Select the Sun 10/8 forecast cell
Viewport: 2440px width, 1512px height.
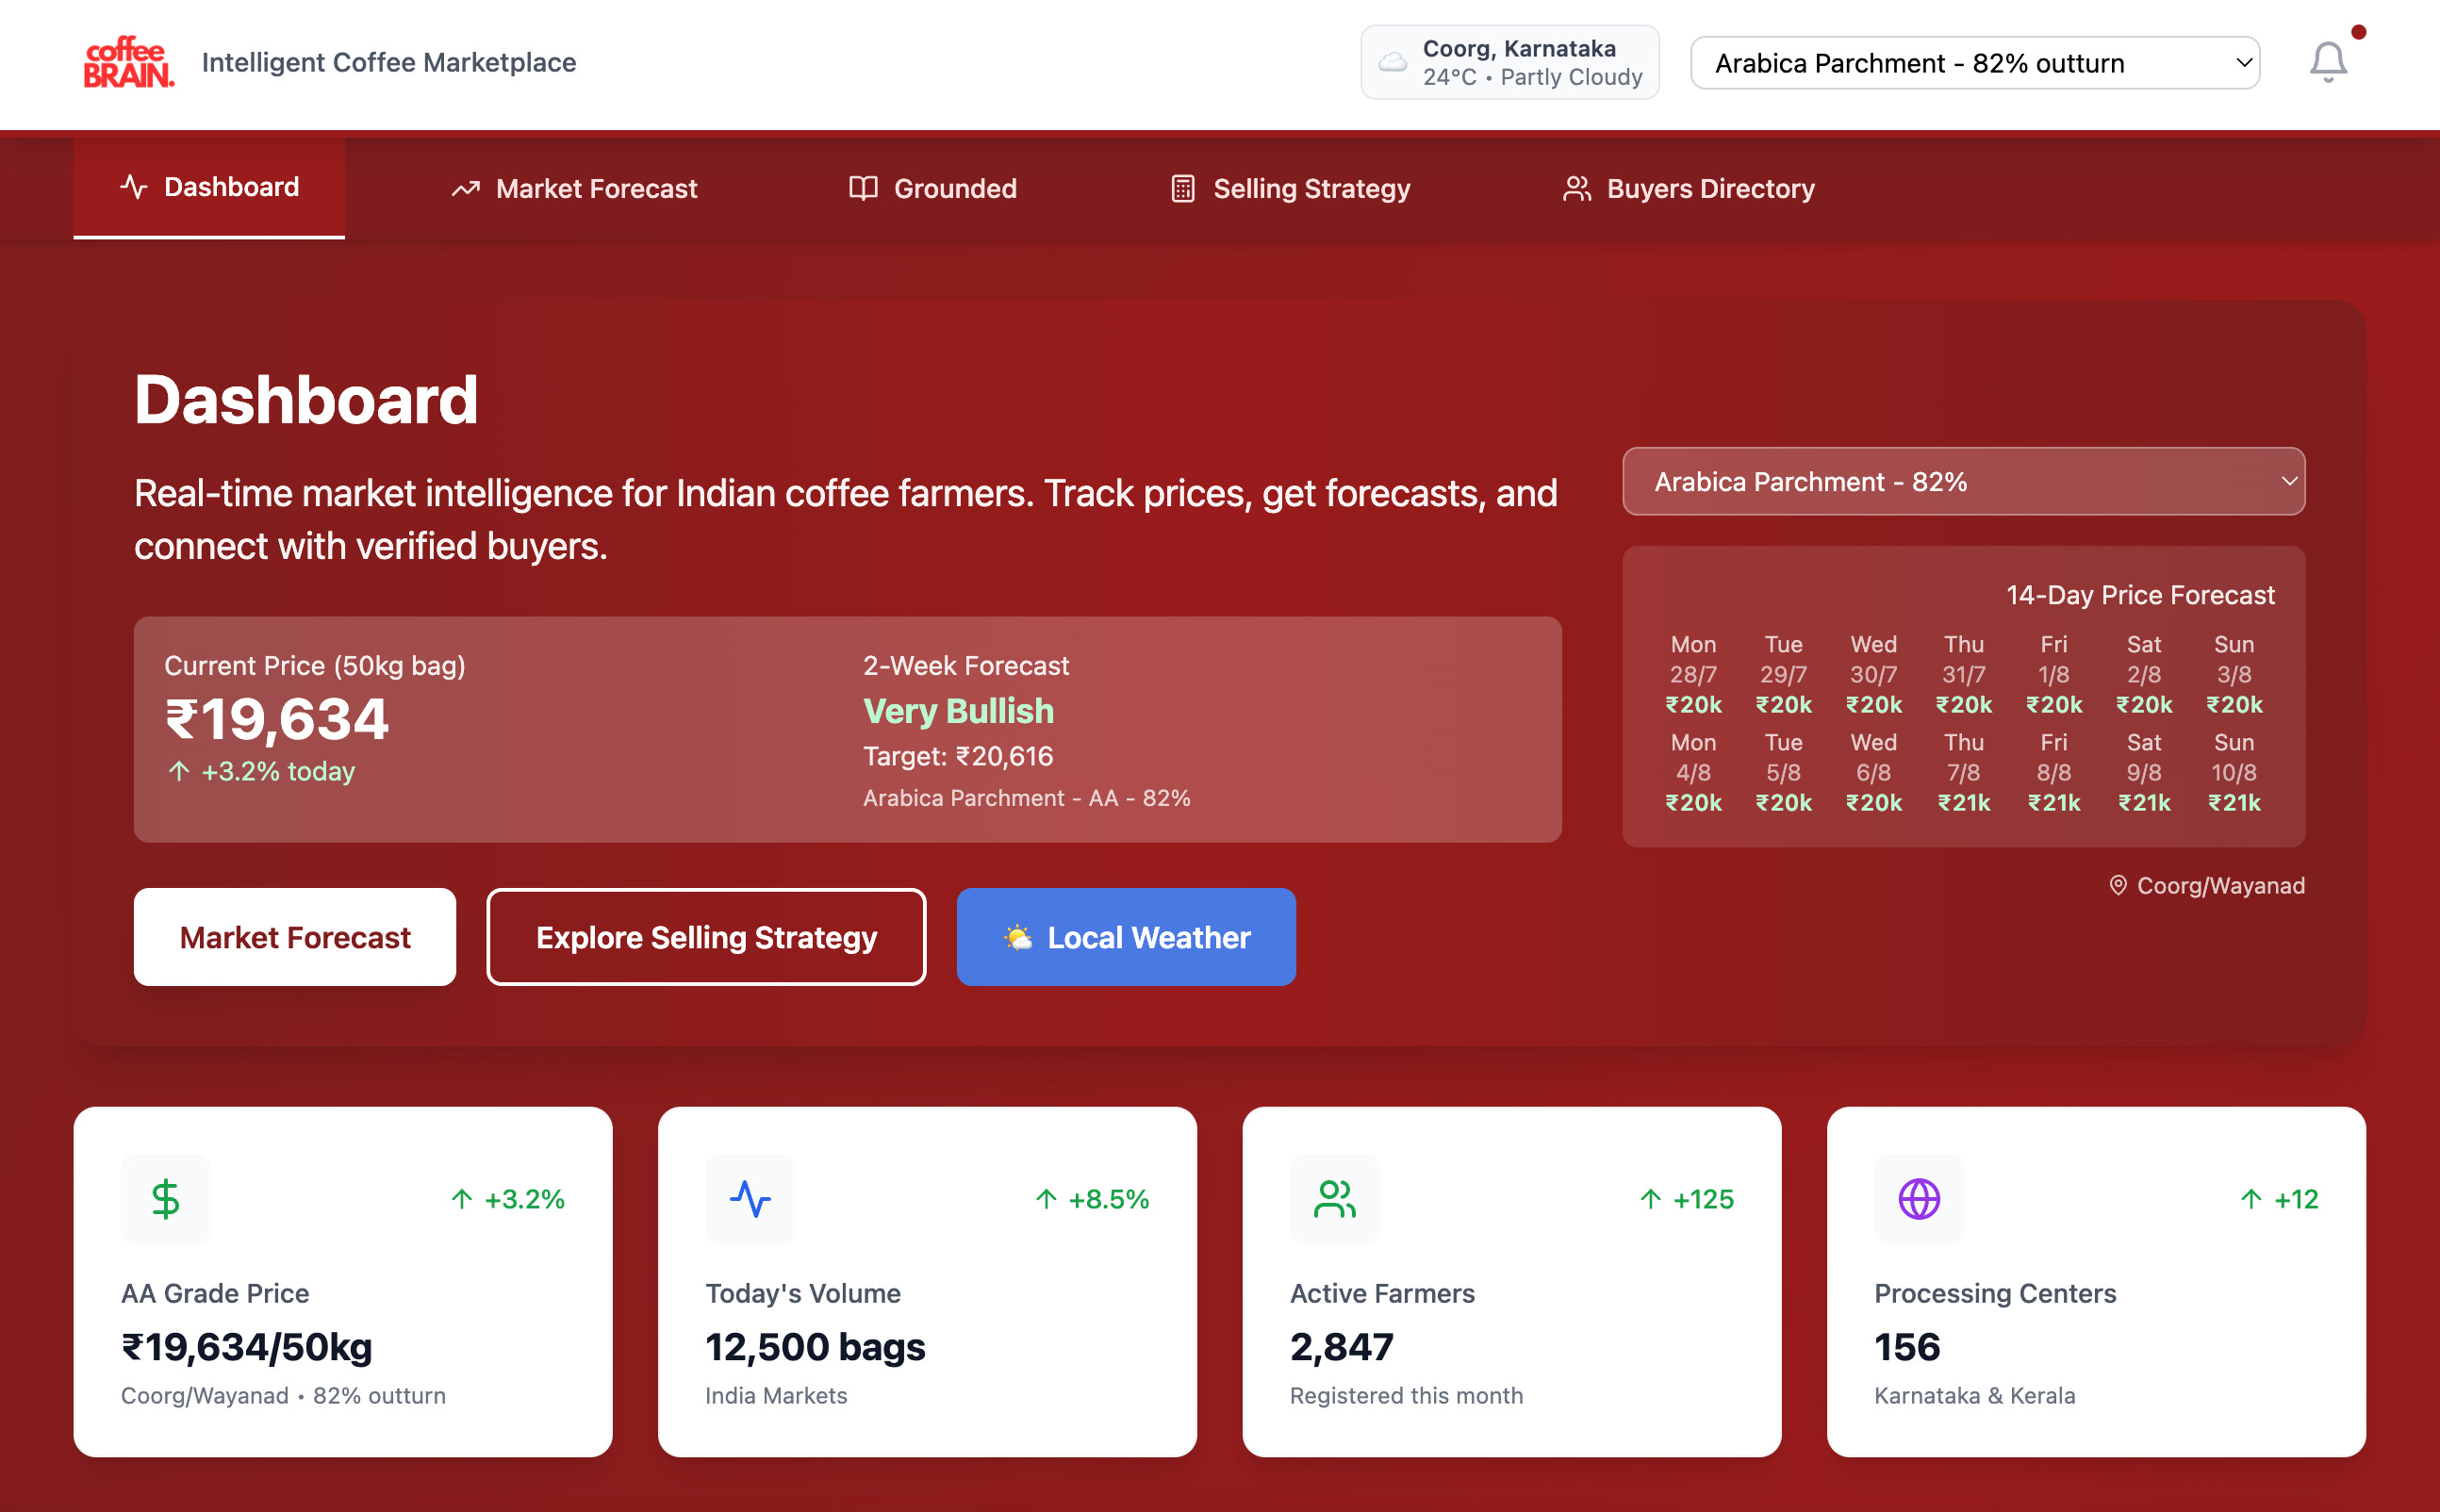(2233, 772)
